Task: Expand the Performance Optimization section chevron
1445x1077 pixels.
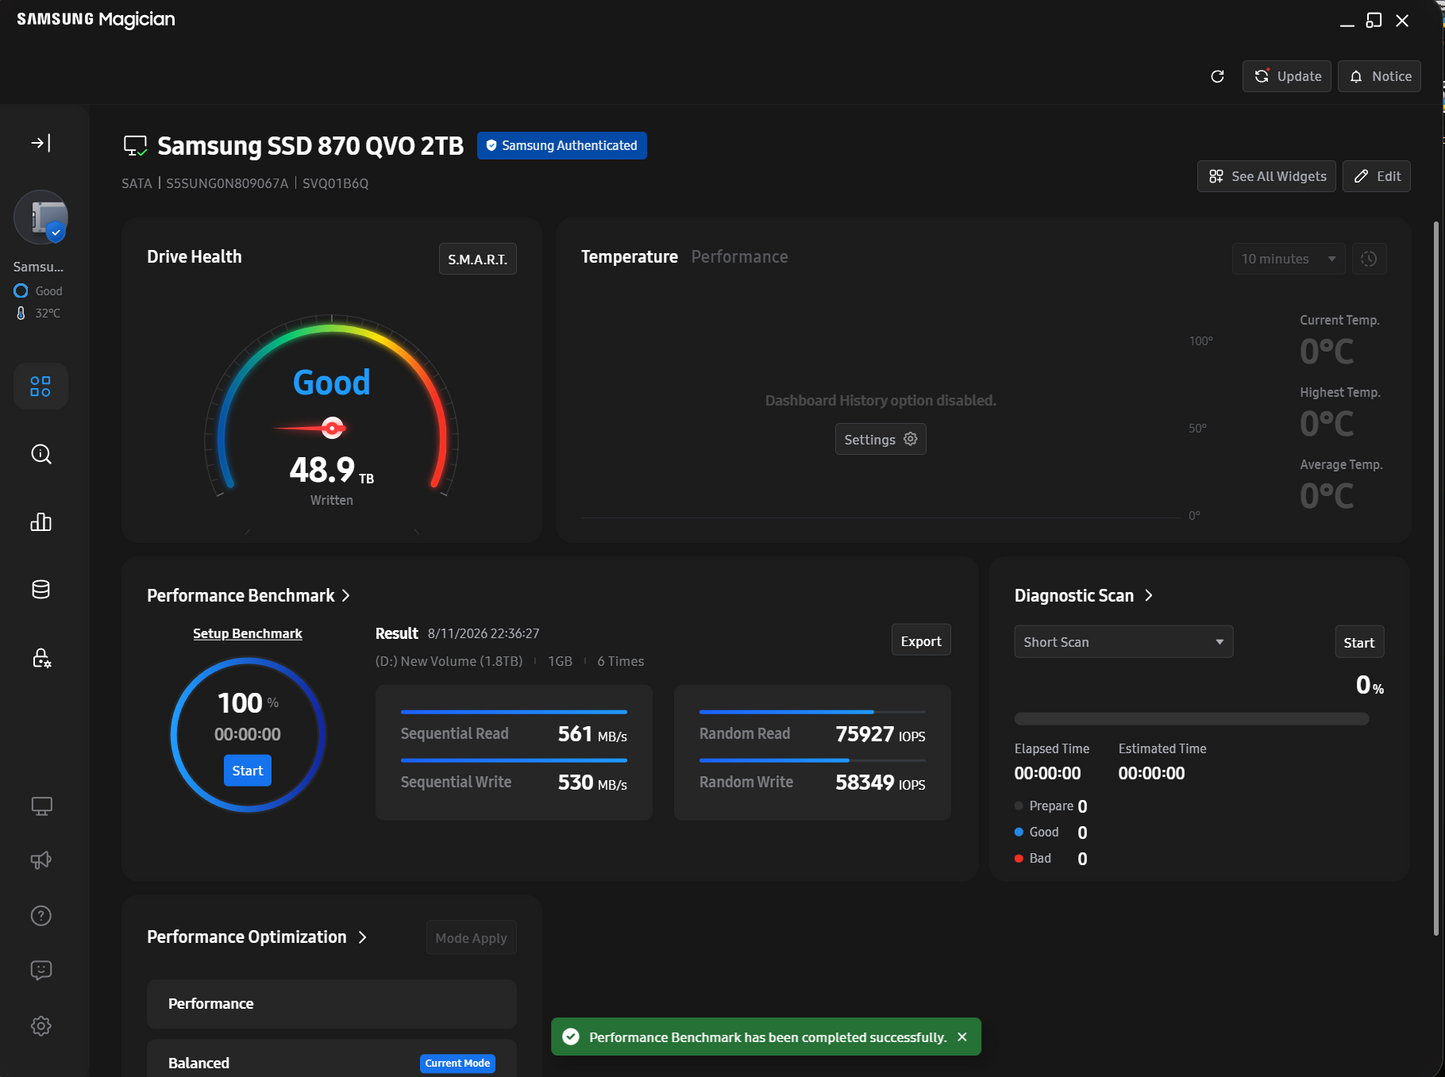Action: pyautogui.click(x=363, y=937)
